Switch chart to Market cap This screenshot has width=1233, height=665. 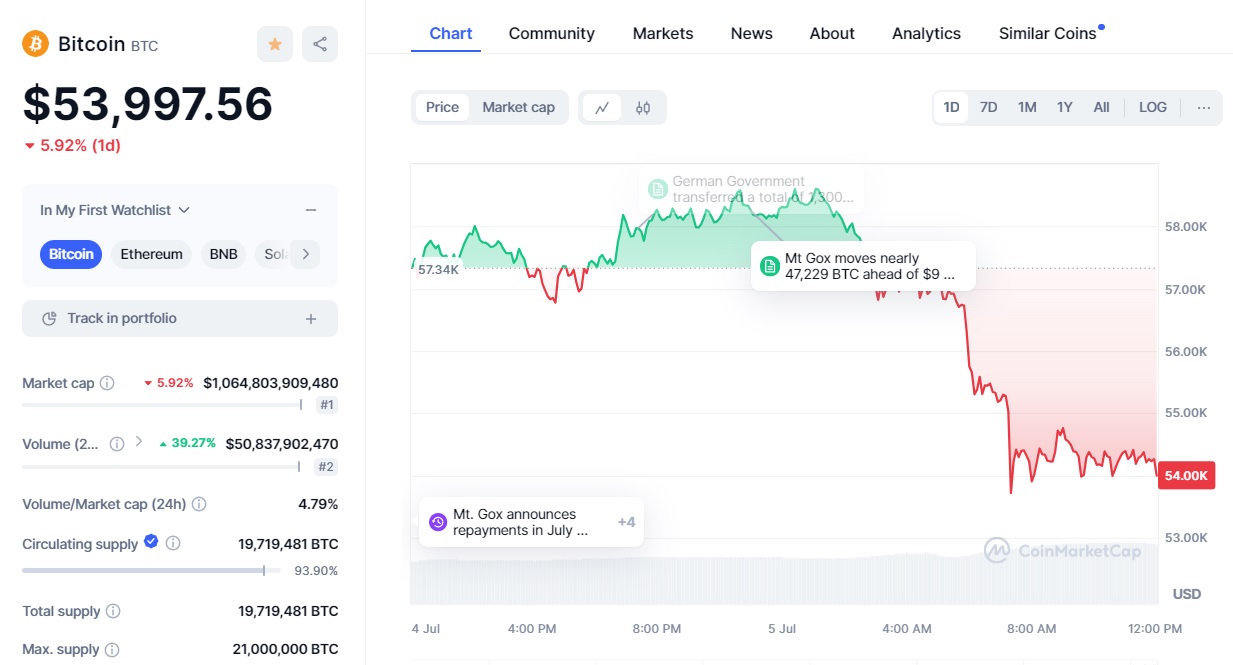pos(518,108)
